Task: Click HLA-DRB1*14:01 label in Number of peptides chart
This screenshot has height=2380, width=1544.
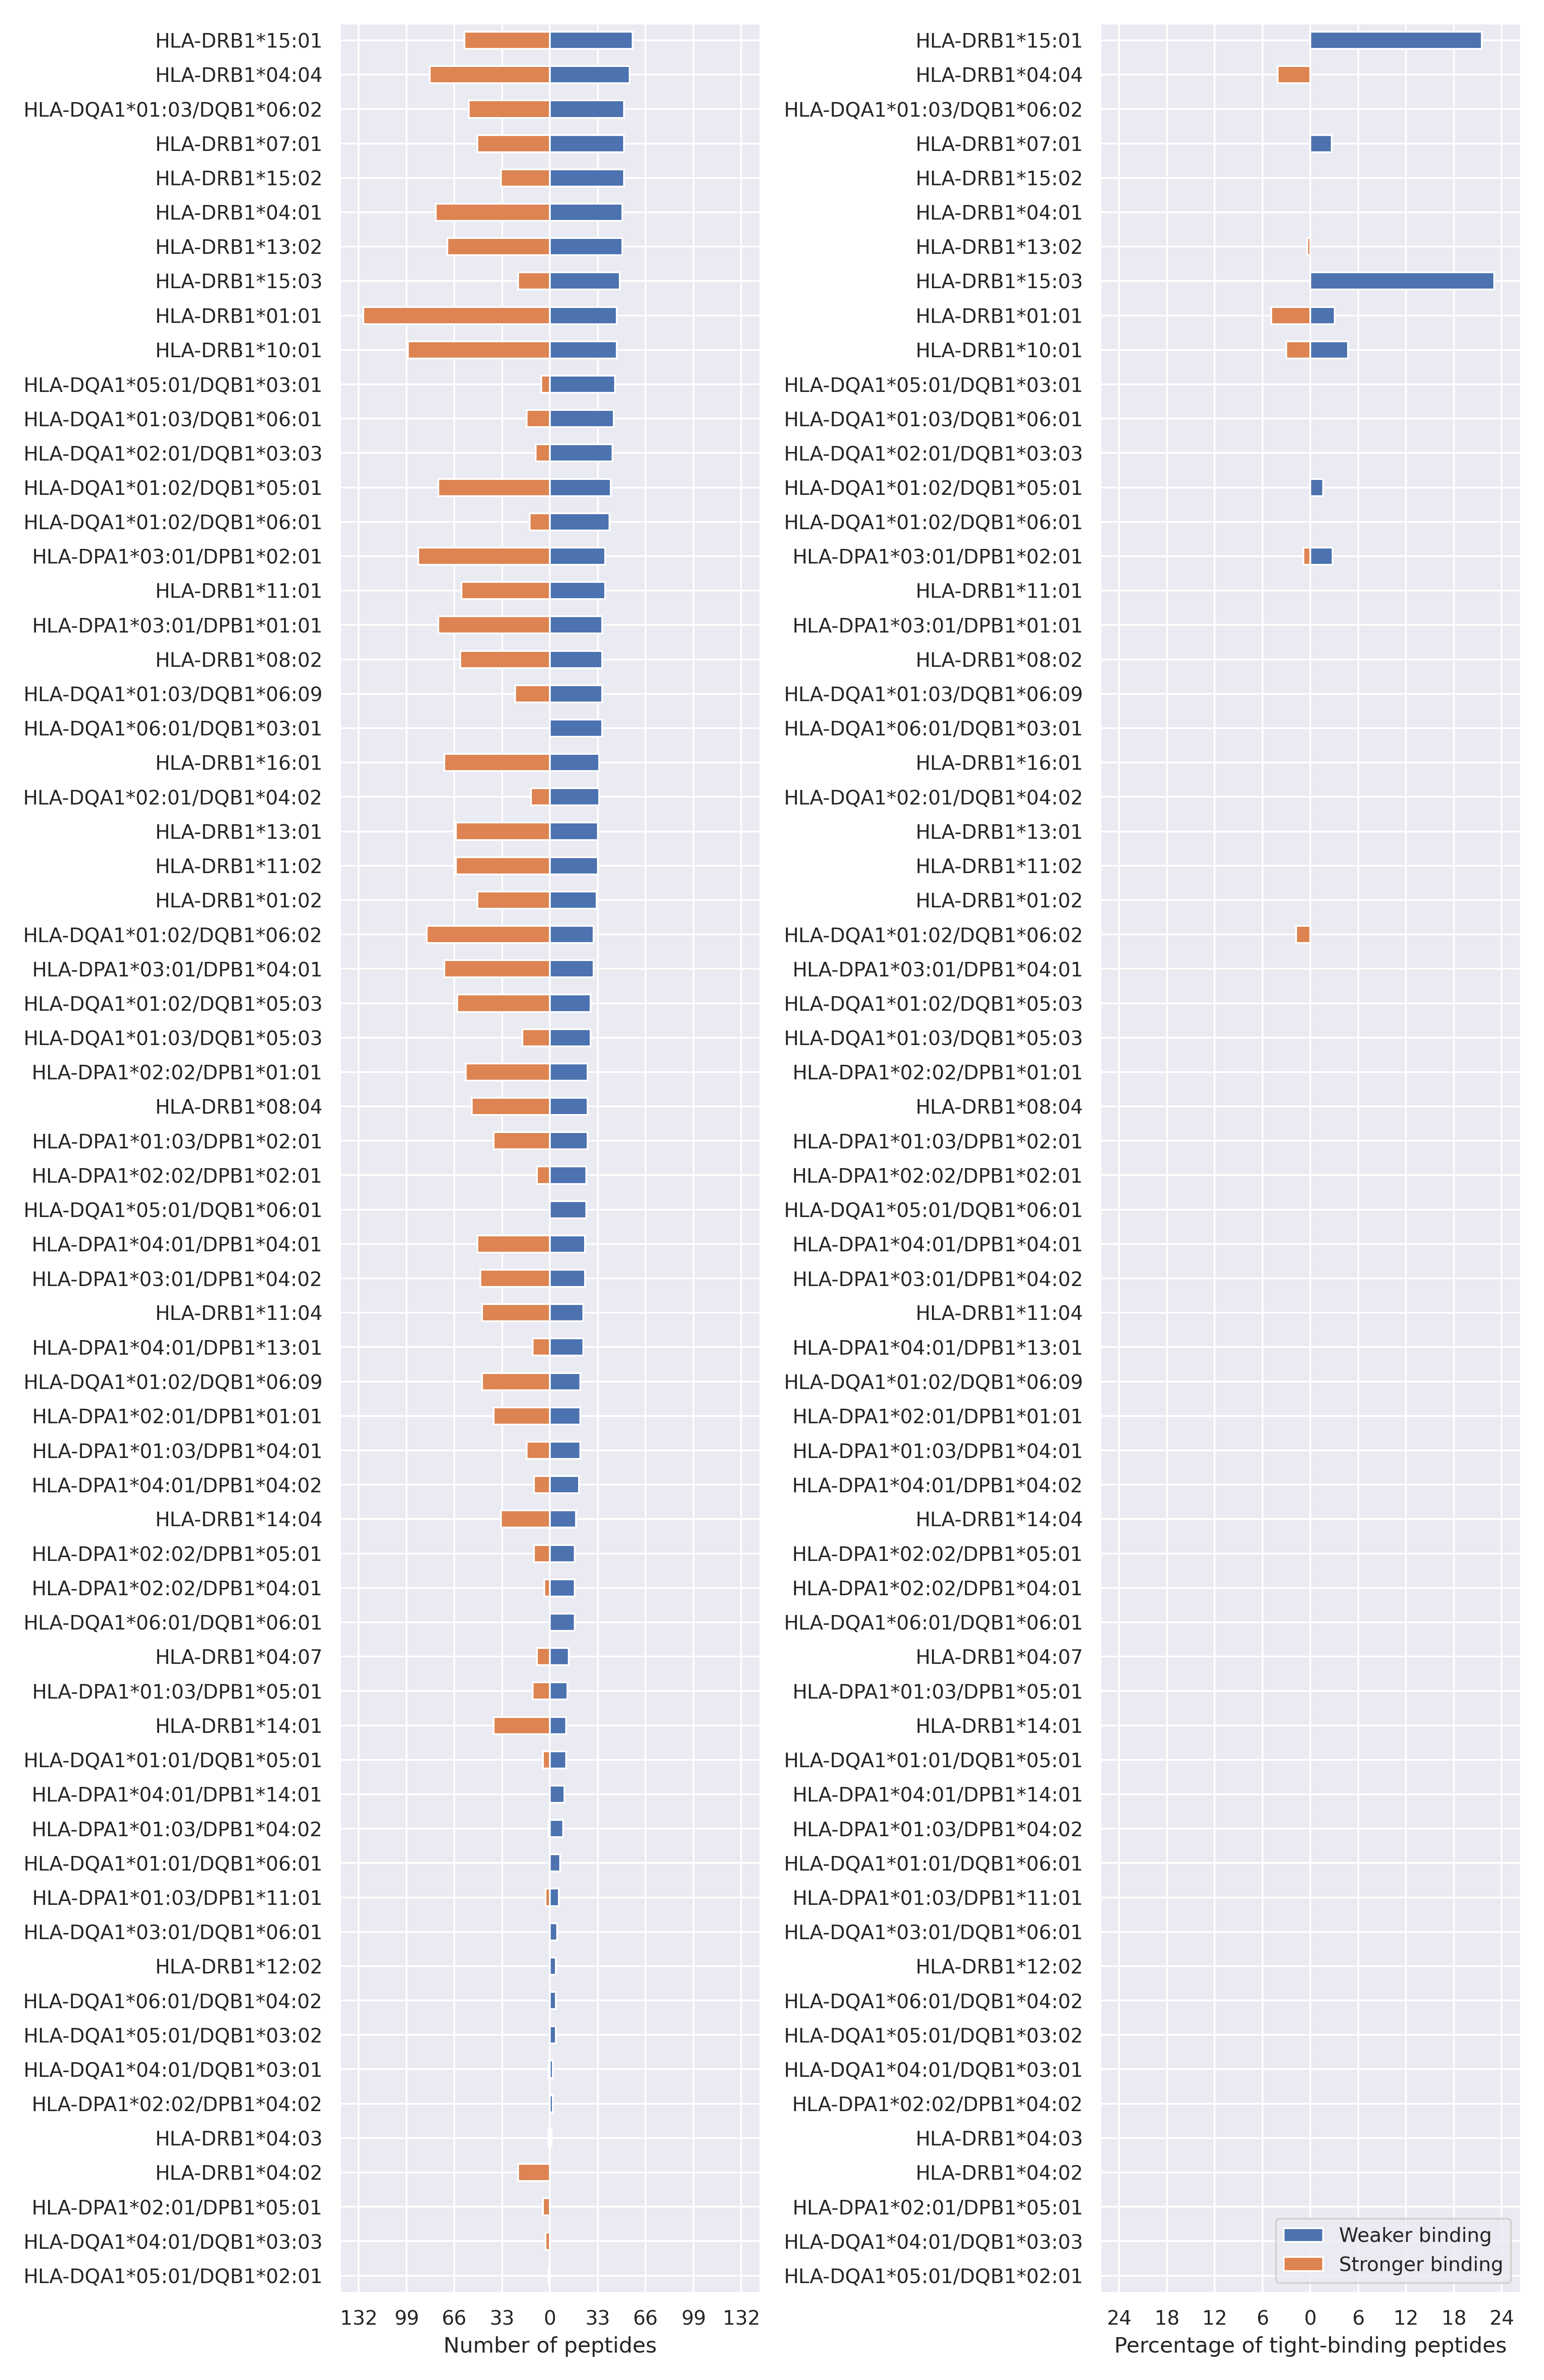Action: click(x=238, y=1725)
